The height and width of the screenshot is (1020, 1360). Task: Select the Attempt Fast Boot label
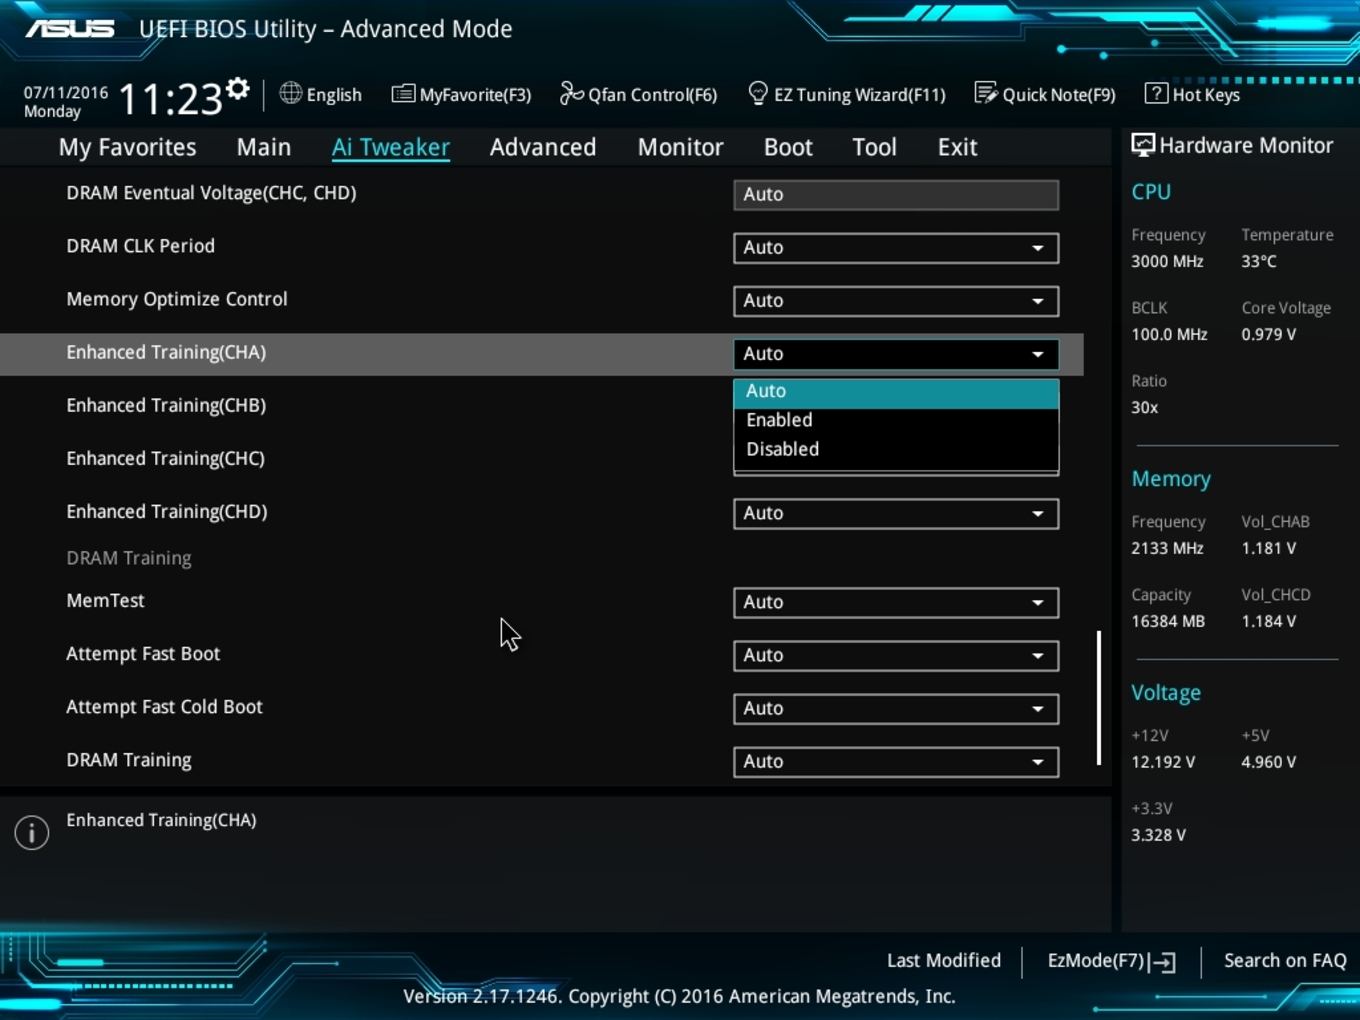coord(143,653)
